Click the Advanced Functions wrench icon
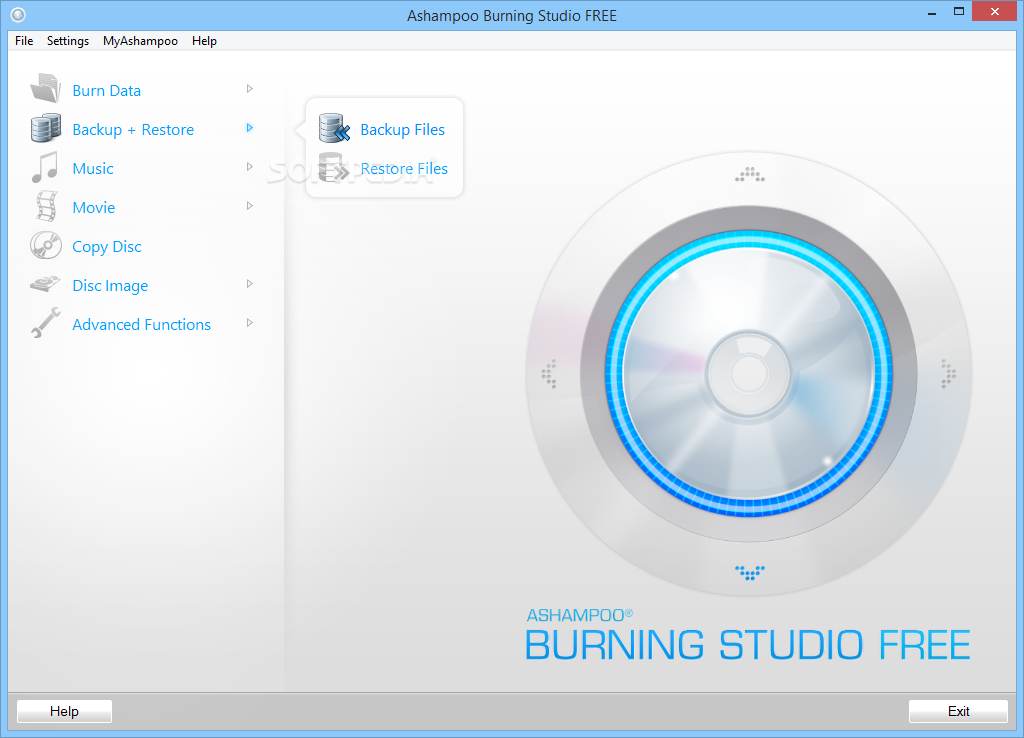The height and width of the screenshot is (738, 1024). pos(46,323)
